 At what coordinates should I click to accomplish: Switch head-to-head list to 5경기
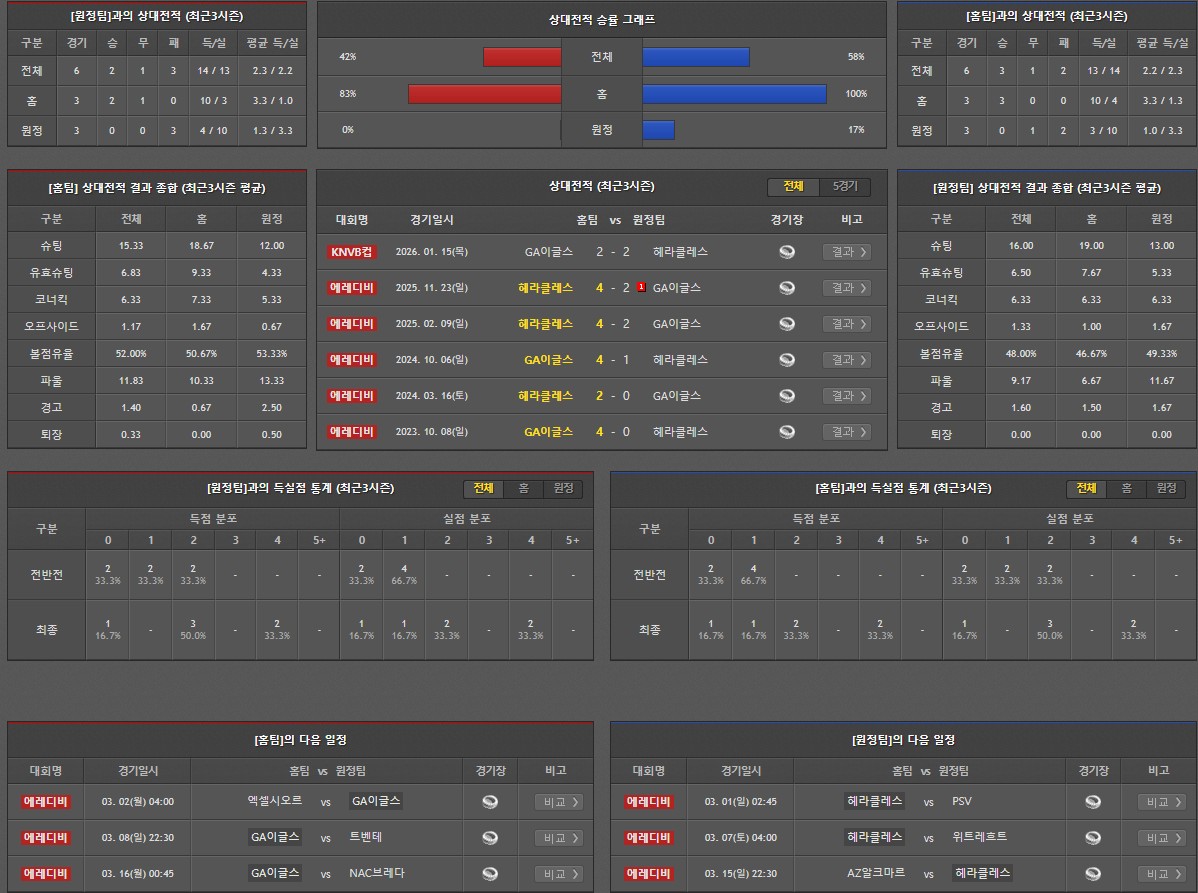click(845, 187)
